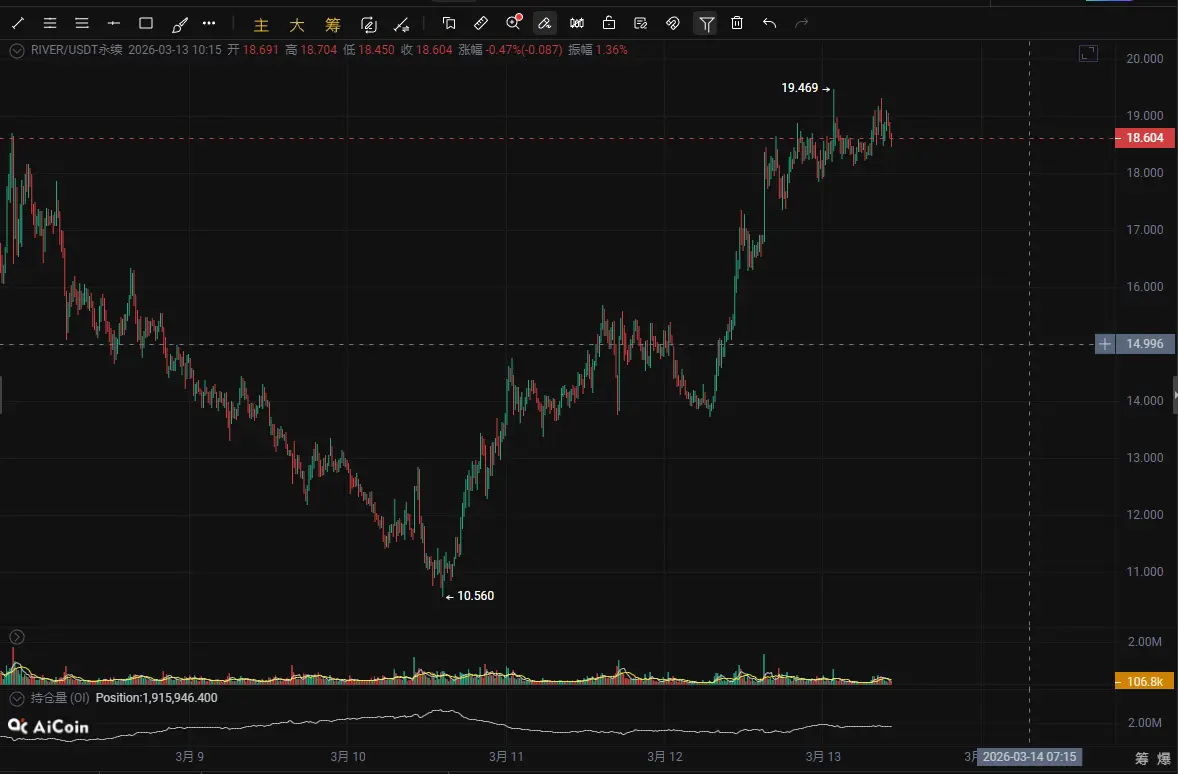This screenshot has width=1178, height=774.
Task: Click the 筹 button at bottom right
Action: pos(1142,758)
